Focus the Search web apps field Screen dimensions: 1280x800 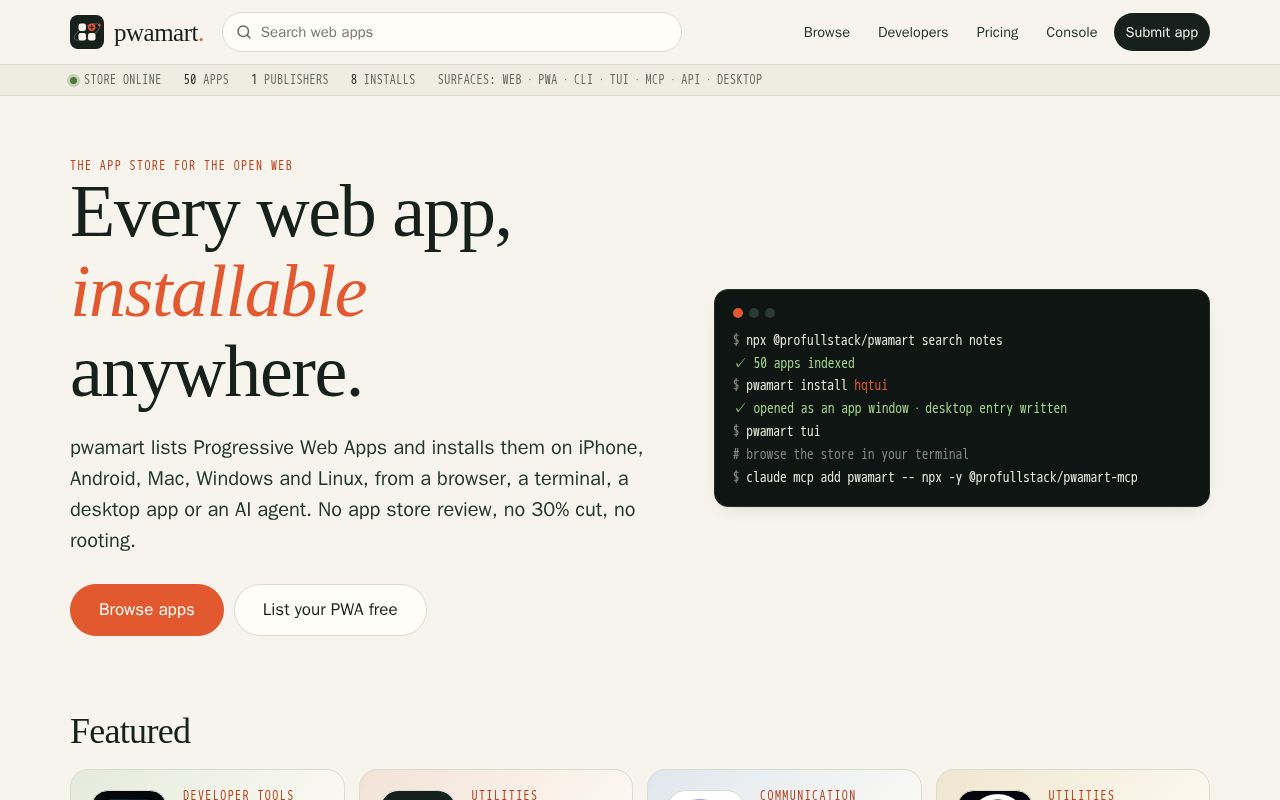click(452, 32)
